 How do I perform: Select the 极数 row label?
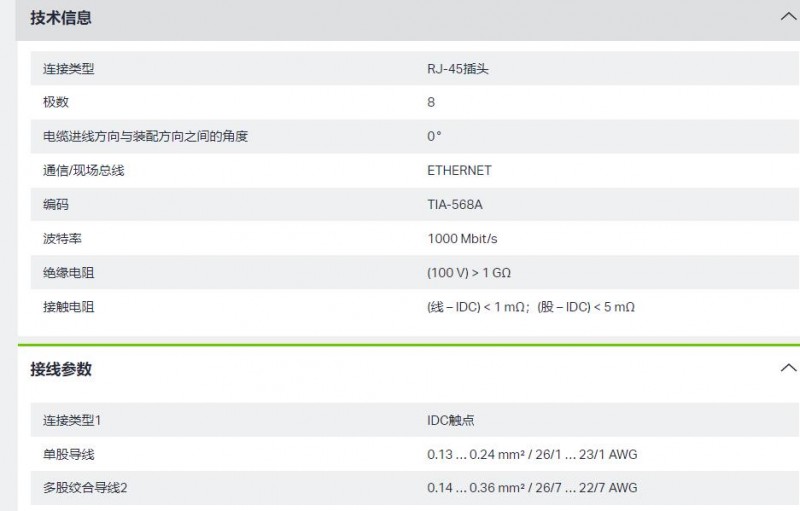56,102
